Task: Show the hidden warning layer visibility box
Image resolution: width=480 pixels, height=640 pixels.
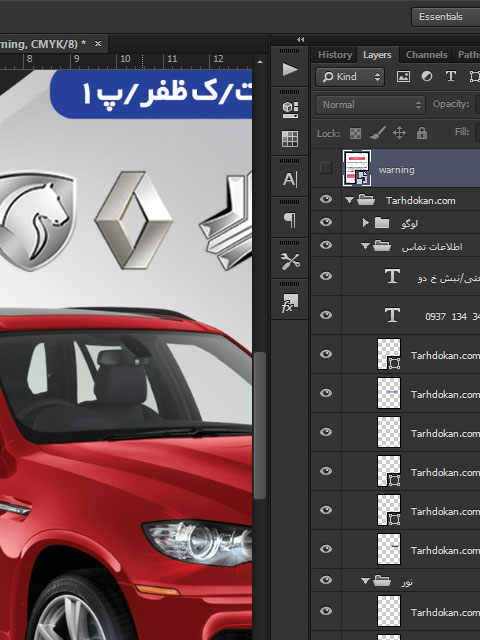Action: click(326, 168)
